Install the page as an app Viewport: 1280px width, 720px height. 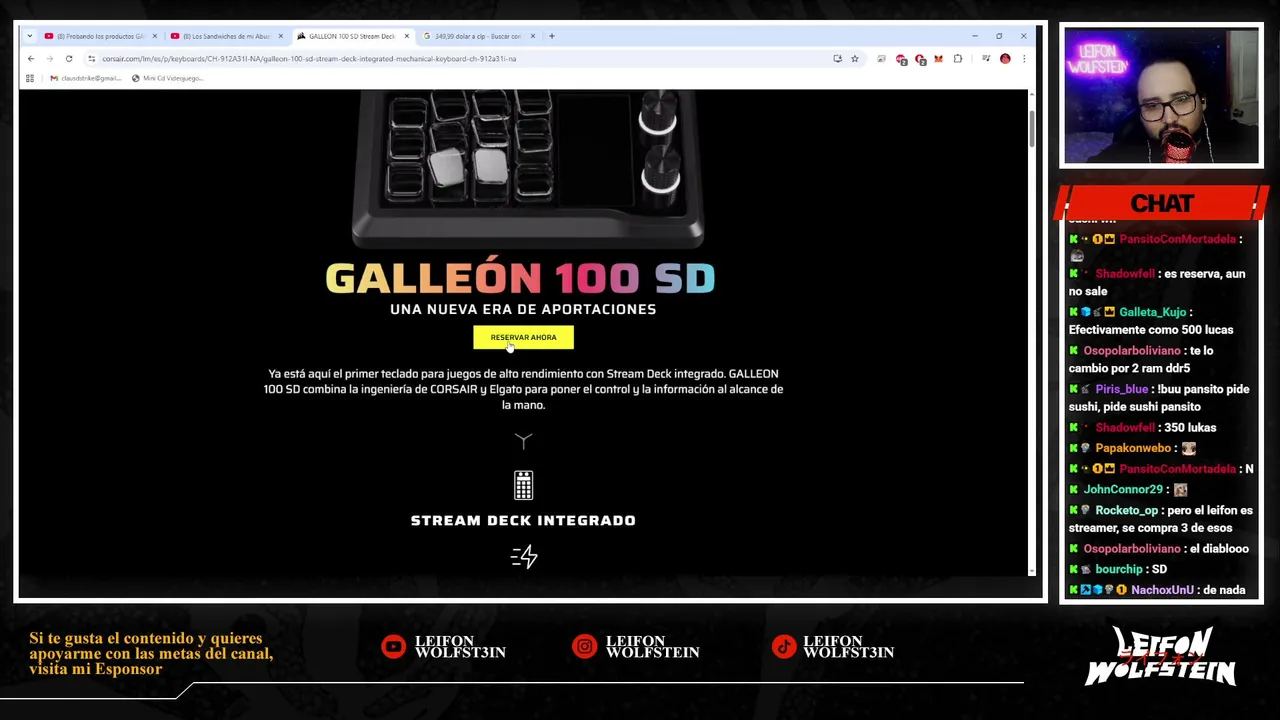point(838,59)
